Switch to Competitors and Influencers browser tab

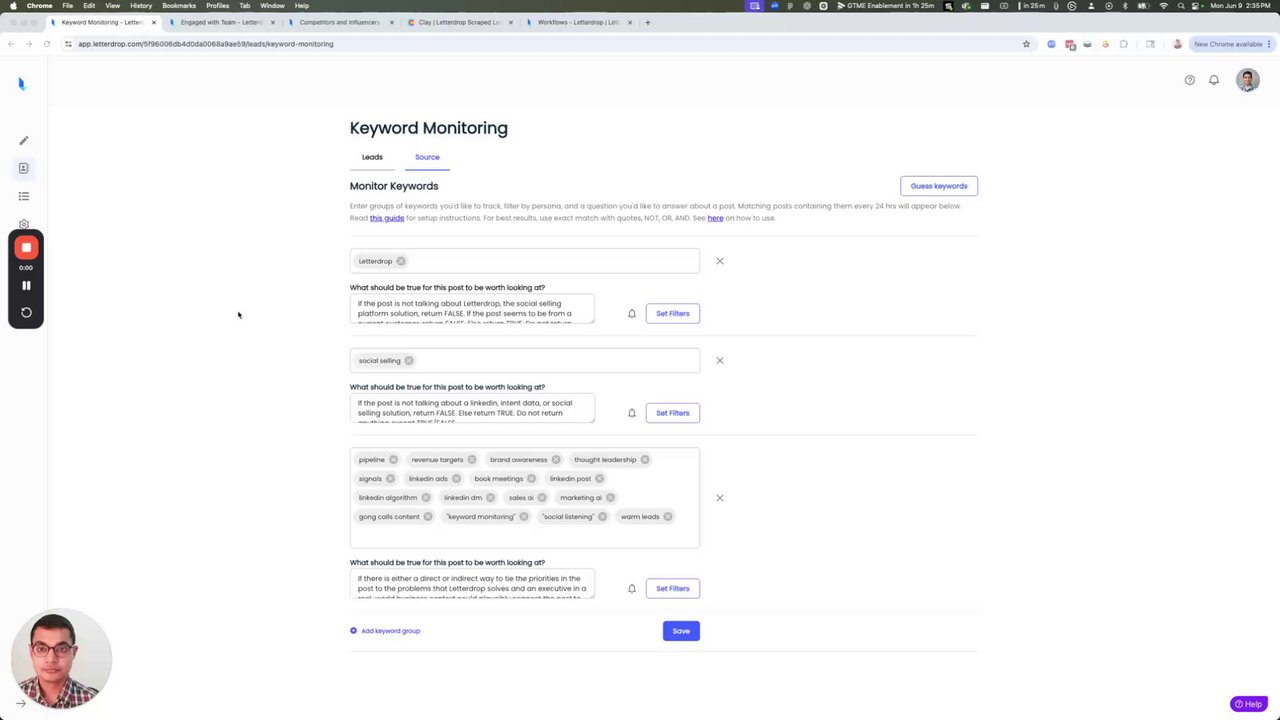tap(340, 22)
